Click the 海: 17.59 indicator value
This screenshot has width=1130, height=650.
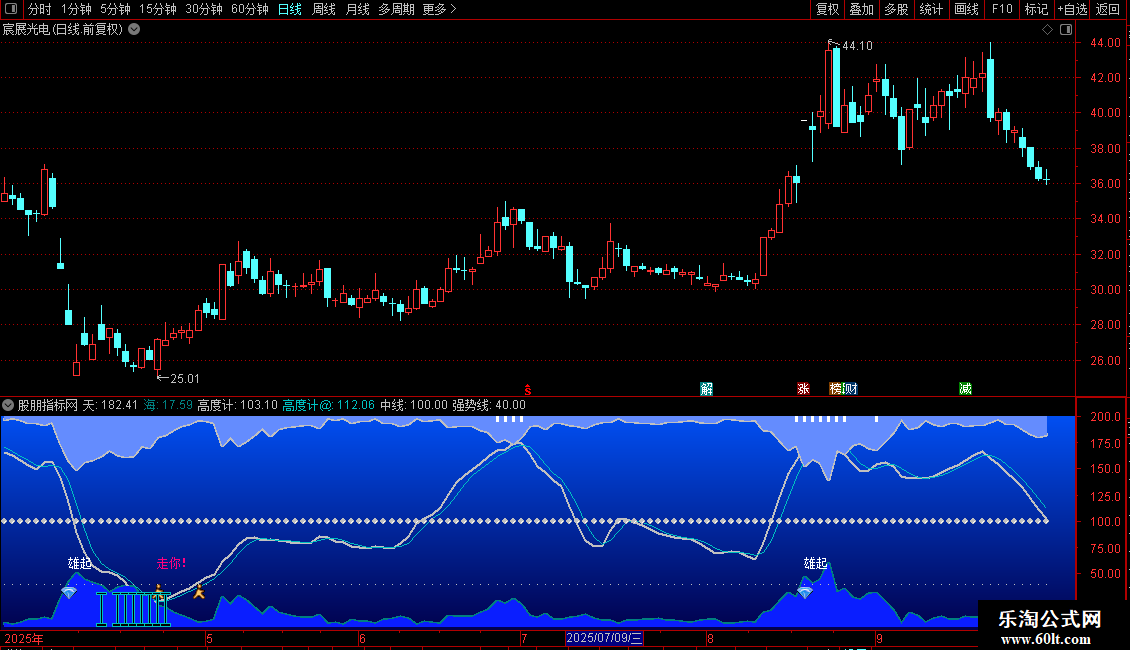click(168, 405)
